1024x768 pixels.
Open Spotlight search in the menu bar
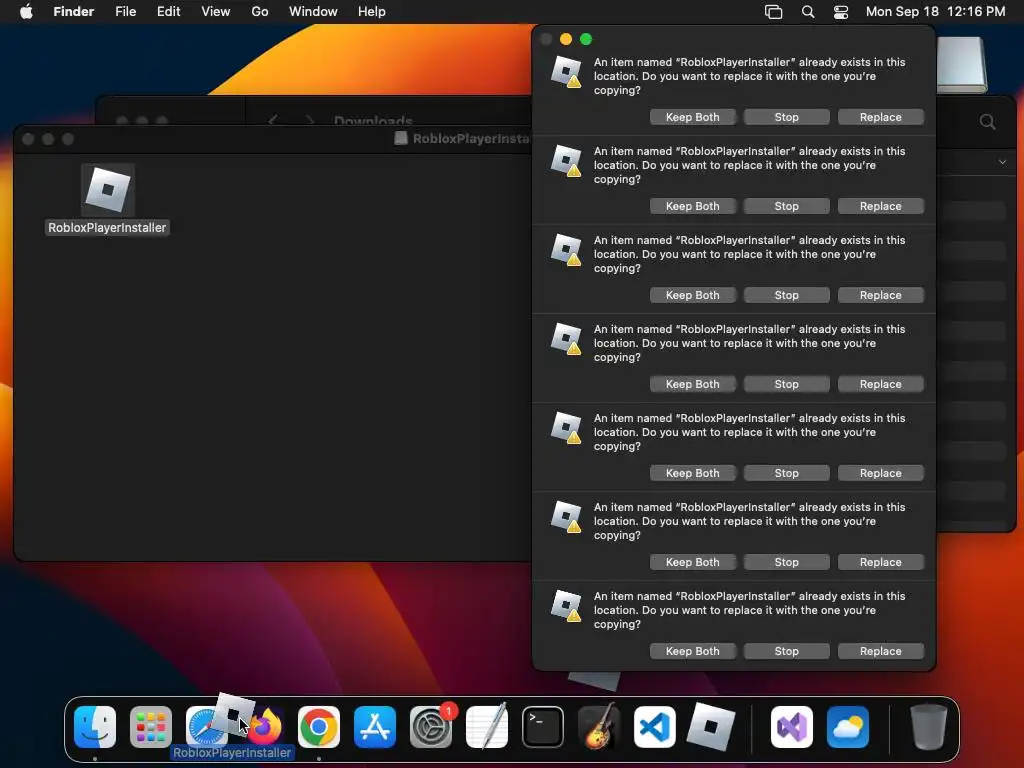(x=808, y=12)
